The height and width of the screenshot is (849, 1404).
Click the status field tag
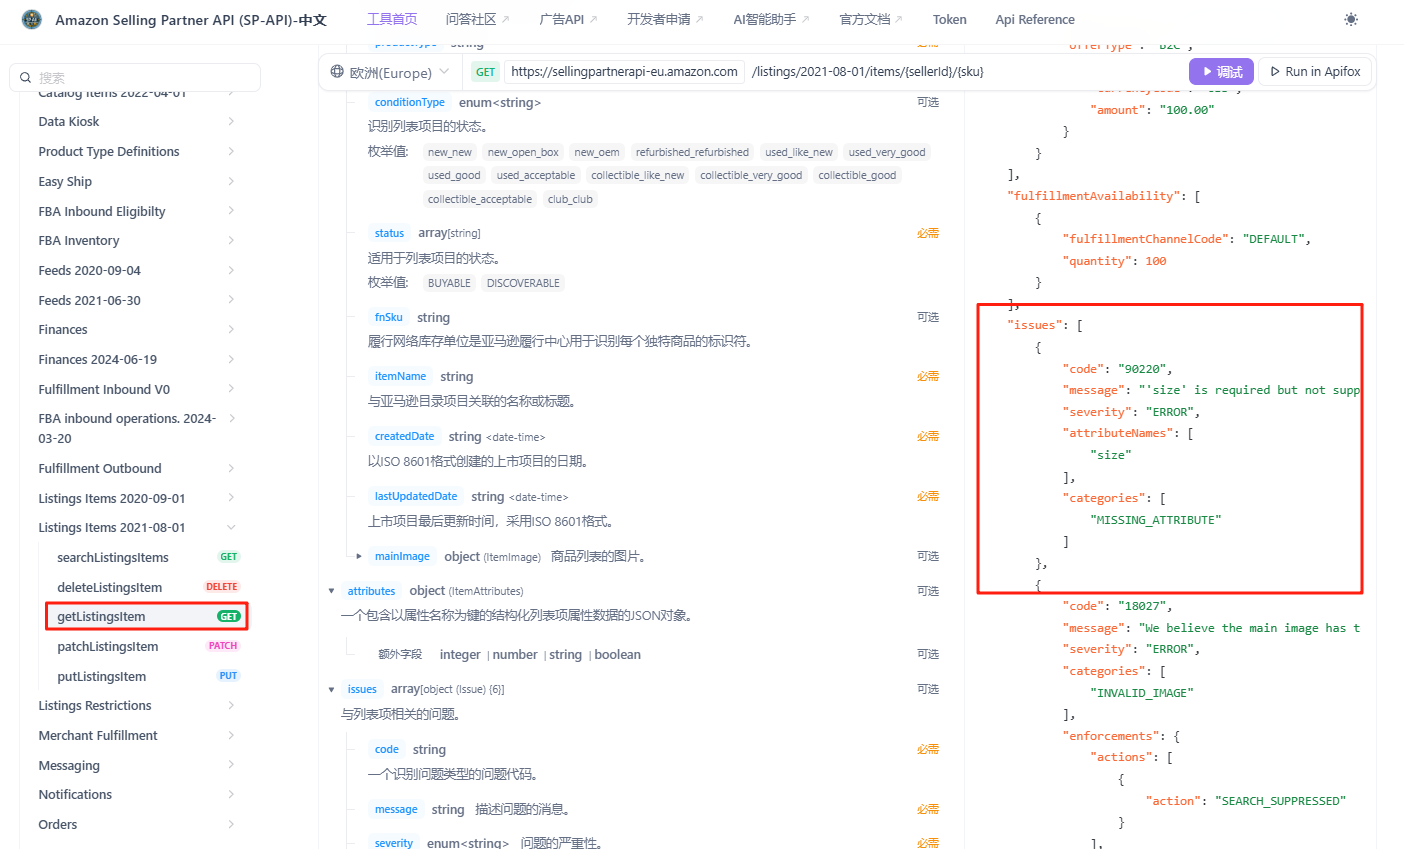pos(389,233)
